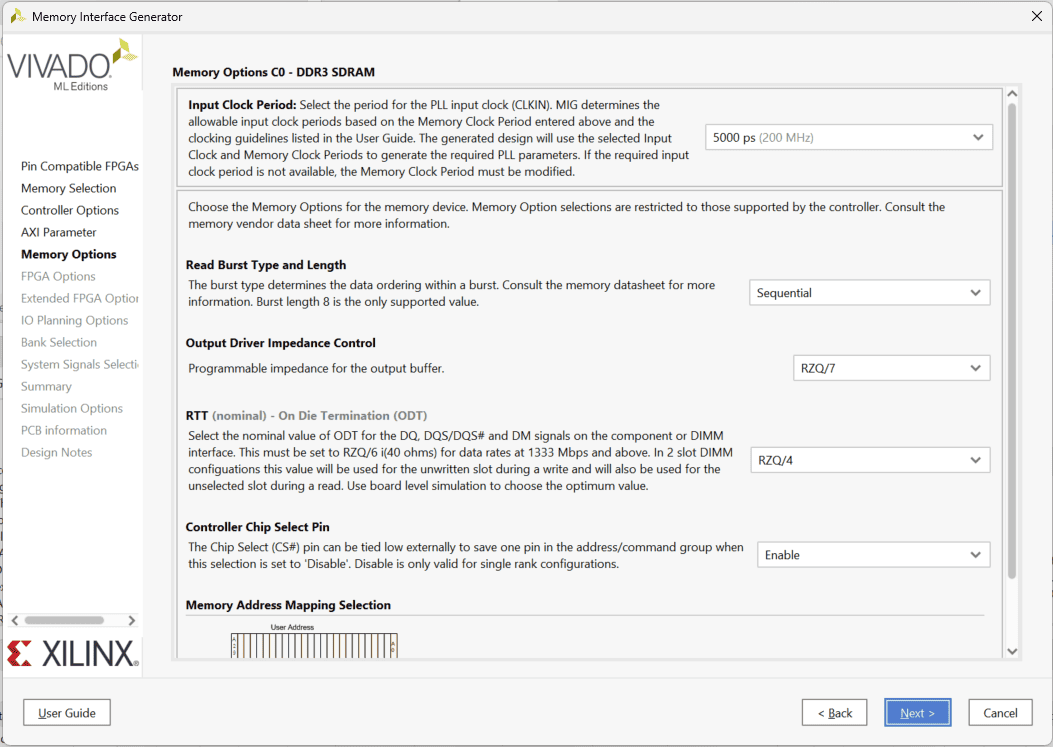Open the Read Burst Type dropdown
Viewport: 1053px width, 747px height.
point(869,293)
